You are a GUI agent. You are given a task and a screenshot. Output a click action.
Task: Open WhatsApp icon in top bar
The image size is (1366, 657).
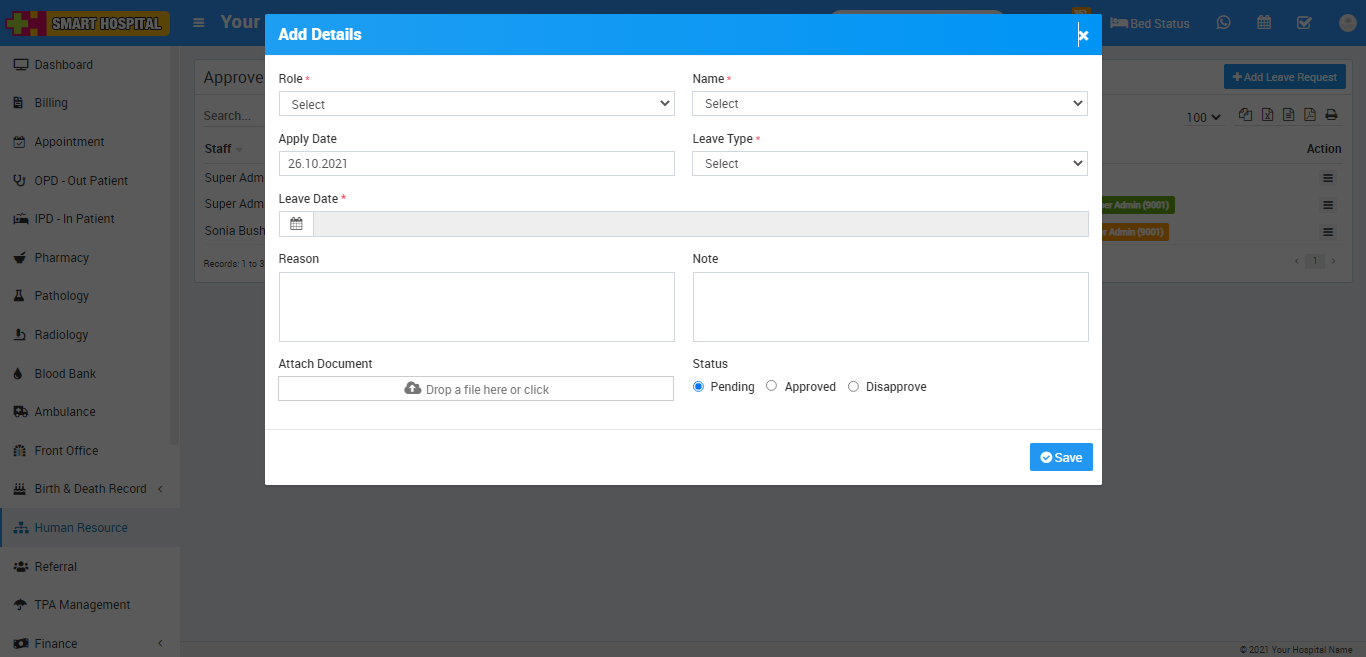point(1224,23)
